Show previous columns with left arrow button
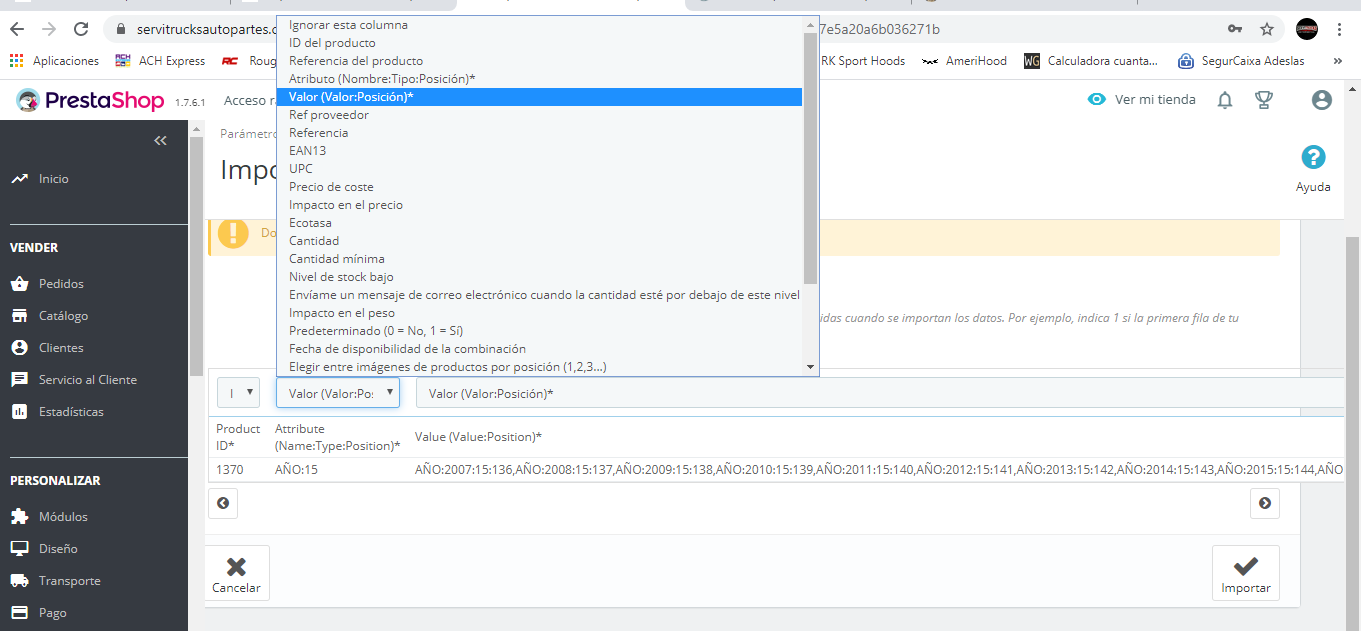 tap(223, 503)
